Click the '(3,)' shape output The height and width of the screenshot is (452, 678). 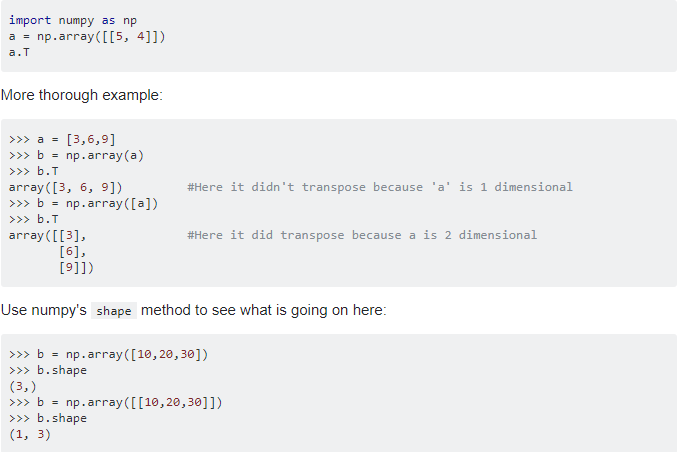tap(23, 386)
